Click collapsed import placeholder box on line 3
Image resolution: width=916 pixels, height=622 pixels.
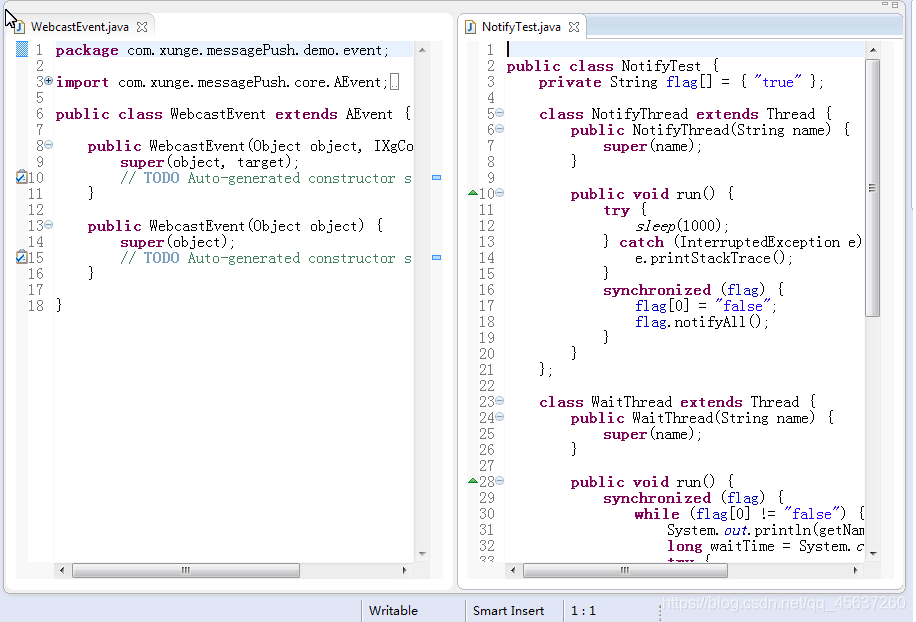pos(394,82)
